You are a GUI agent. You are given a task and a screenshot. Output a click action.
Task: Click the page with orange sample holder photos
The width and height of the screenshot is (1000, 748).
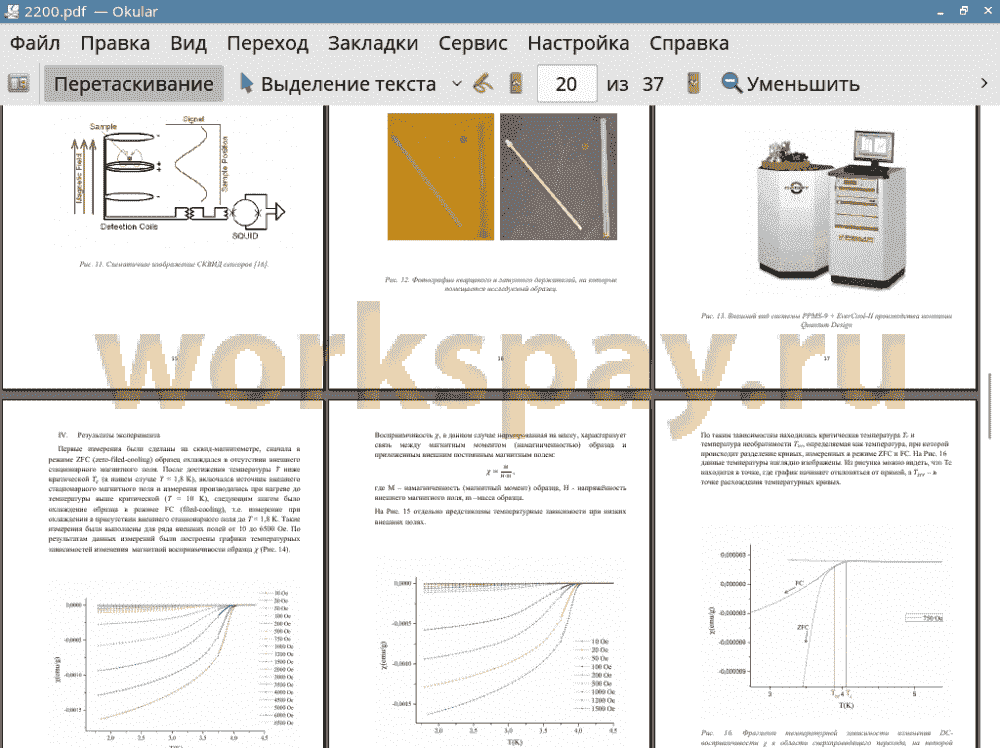click(489, 247)
